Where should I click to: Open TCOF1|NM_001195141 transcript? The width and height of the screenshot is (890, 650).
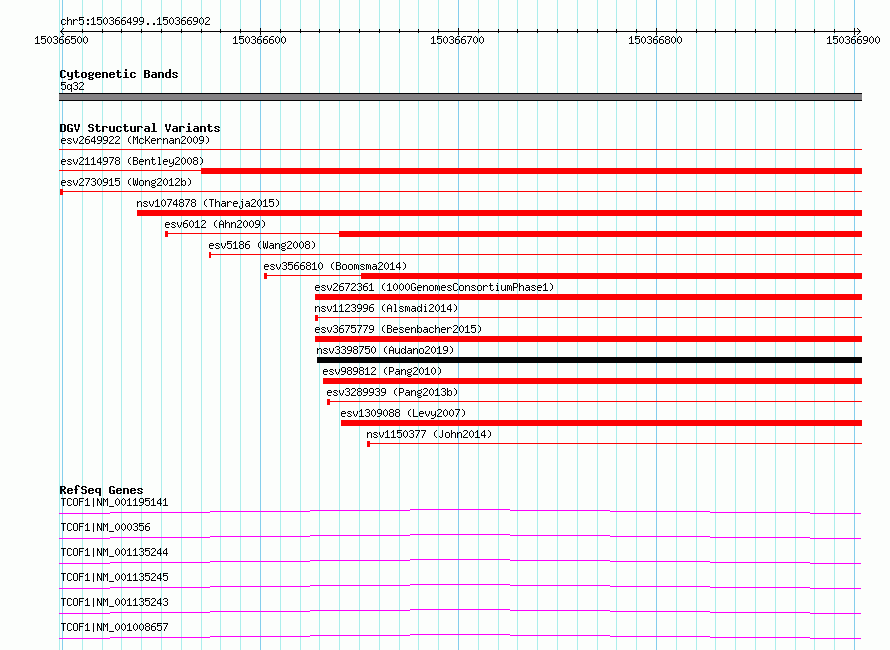pyautogui.click(x=114, y=502)
